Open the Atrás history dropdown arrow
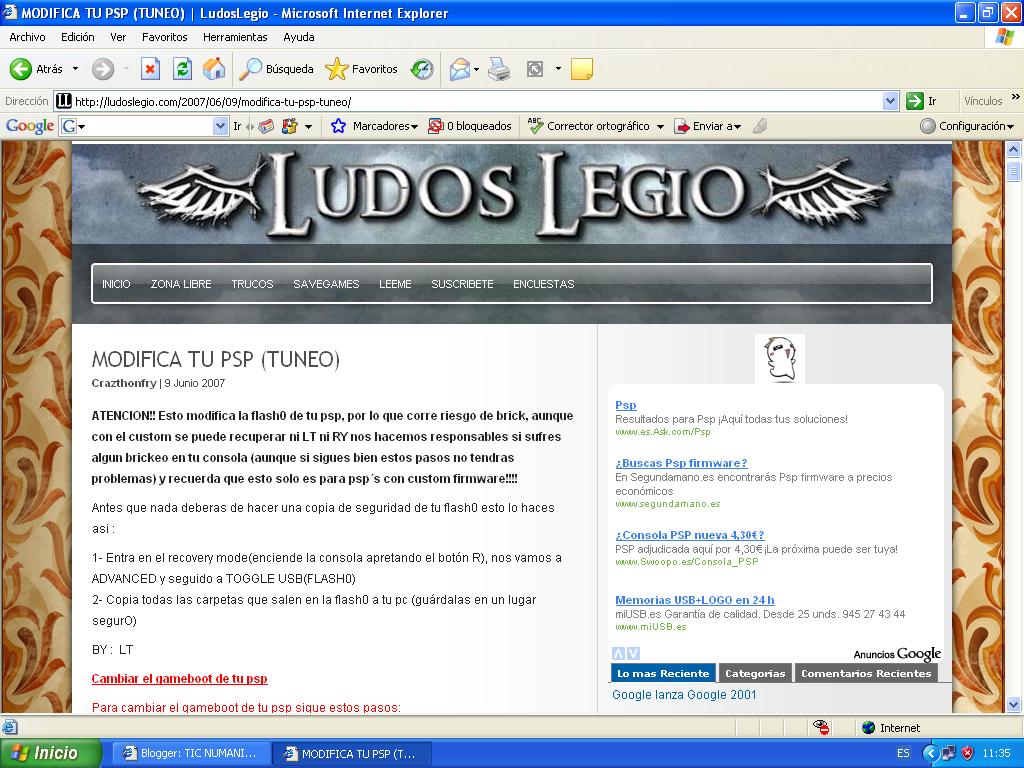 point(75,69)
